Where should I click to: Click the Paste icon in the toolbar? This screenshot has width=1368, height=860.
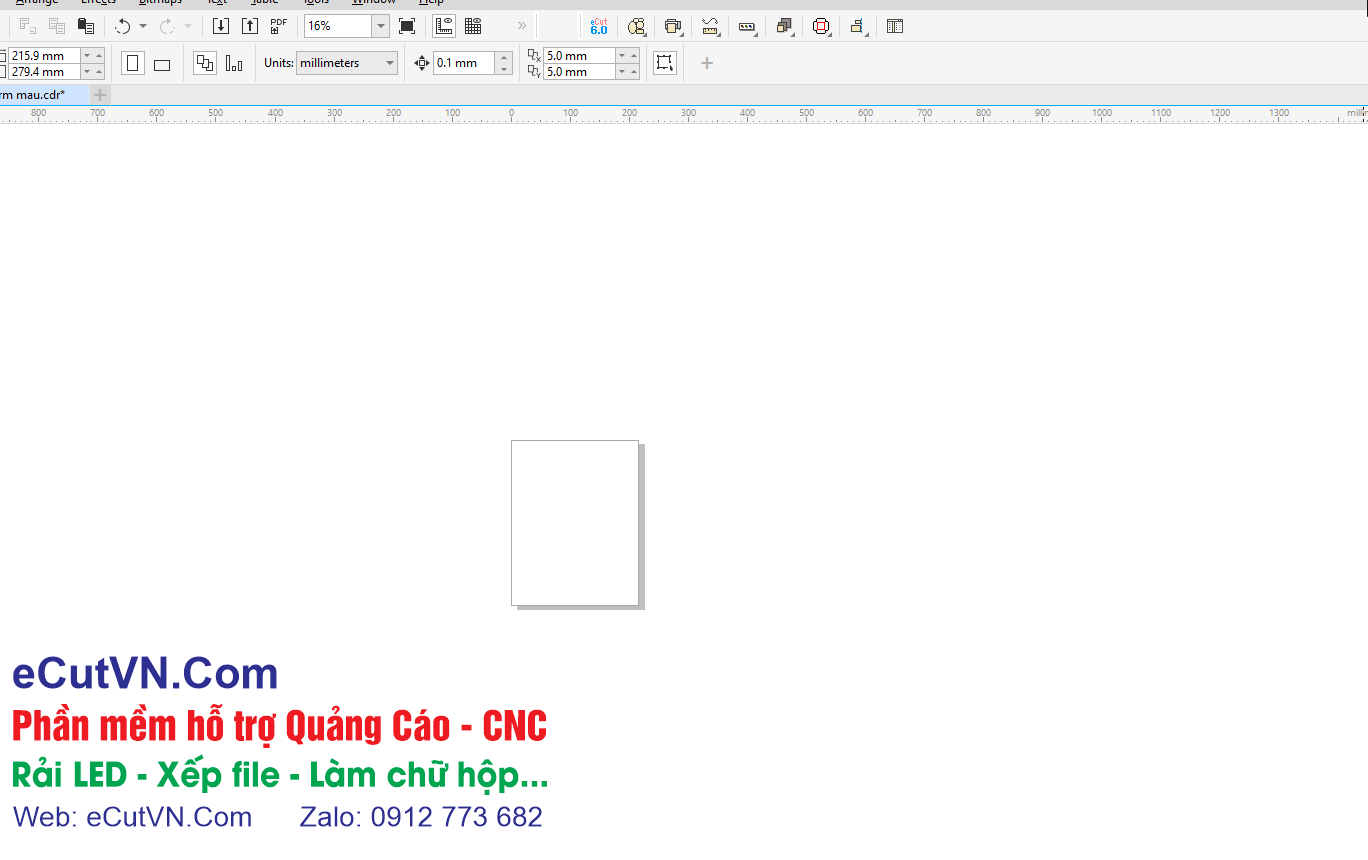(x=86, y=26)
